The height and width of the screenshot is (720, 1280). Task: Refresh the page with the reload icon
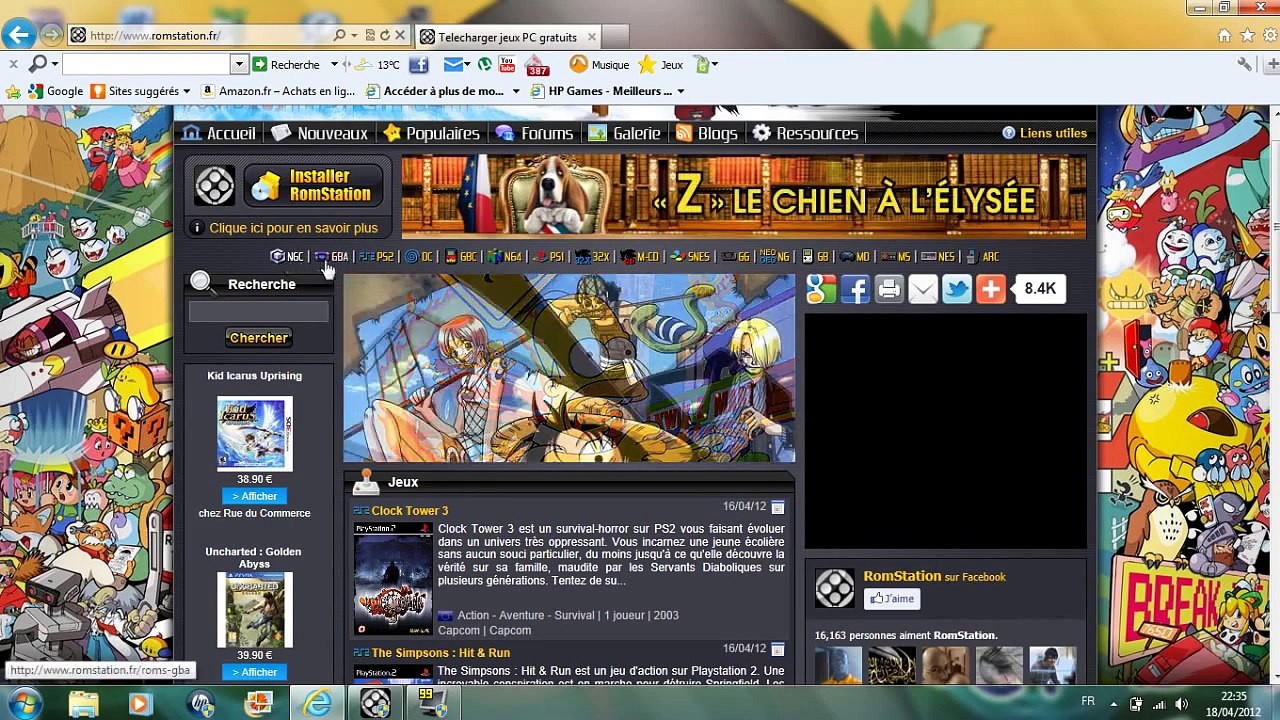point(384,35)
